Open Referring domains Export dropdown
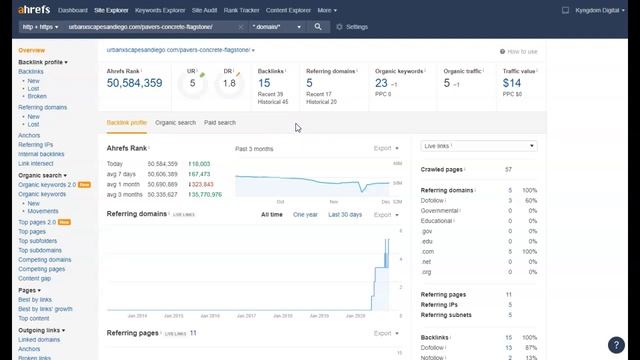The height and width of the screenshot is (360, 640). click(386, 215)
